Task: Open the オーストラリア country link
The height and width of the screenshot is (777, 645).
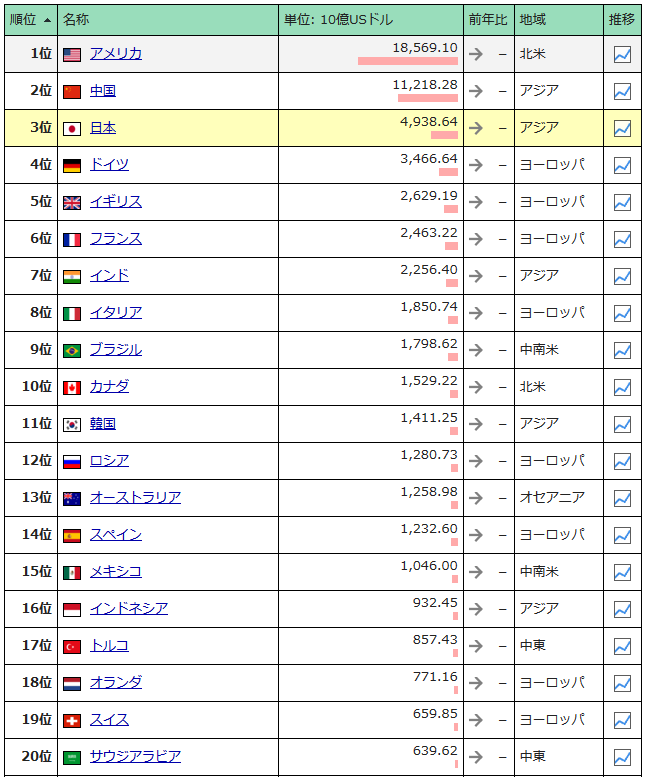Action: tap(135, 498)
